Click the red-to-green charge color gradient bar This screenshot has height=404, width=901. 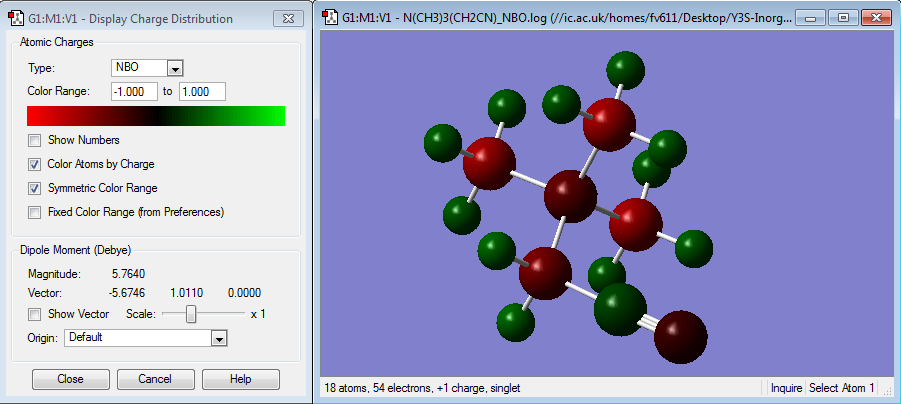point(156,116)
